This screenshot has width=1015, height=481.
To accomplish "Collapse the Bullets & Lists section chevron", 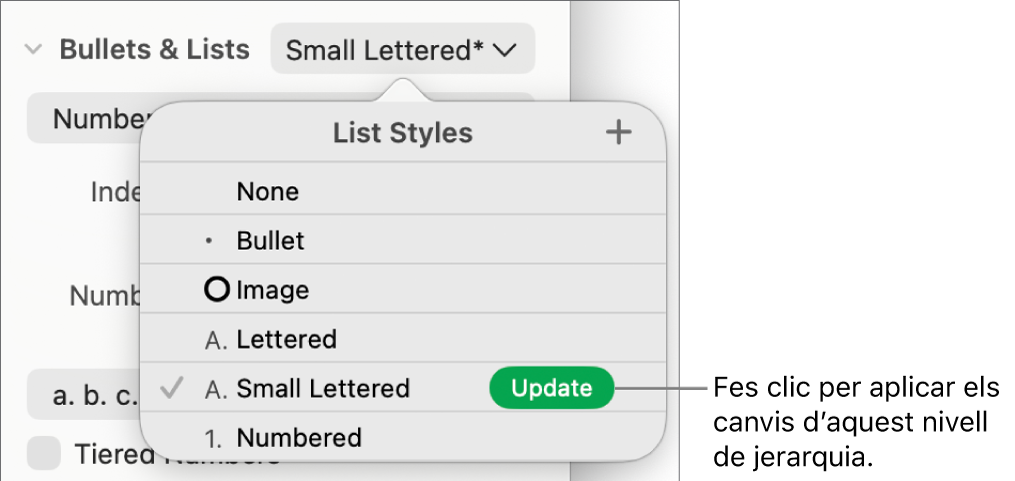I will point(34,50).
